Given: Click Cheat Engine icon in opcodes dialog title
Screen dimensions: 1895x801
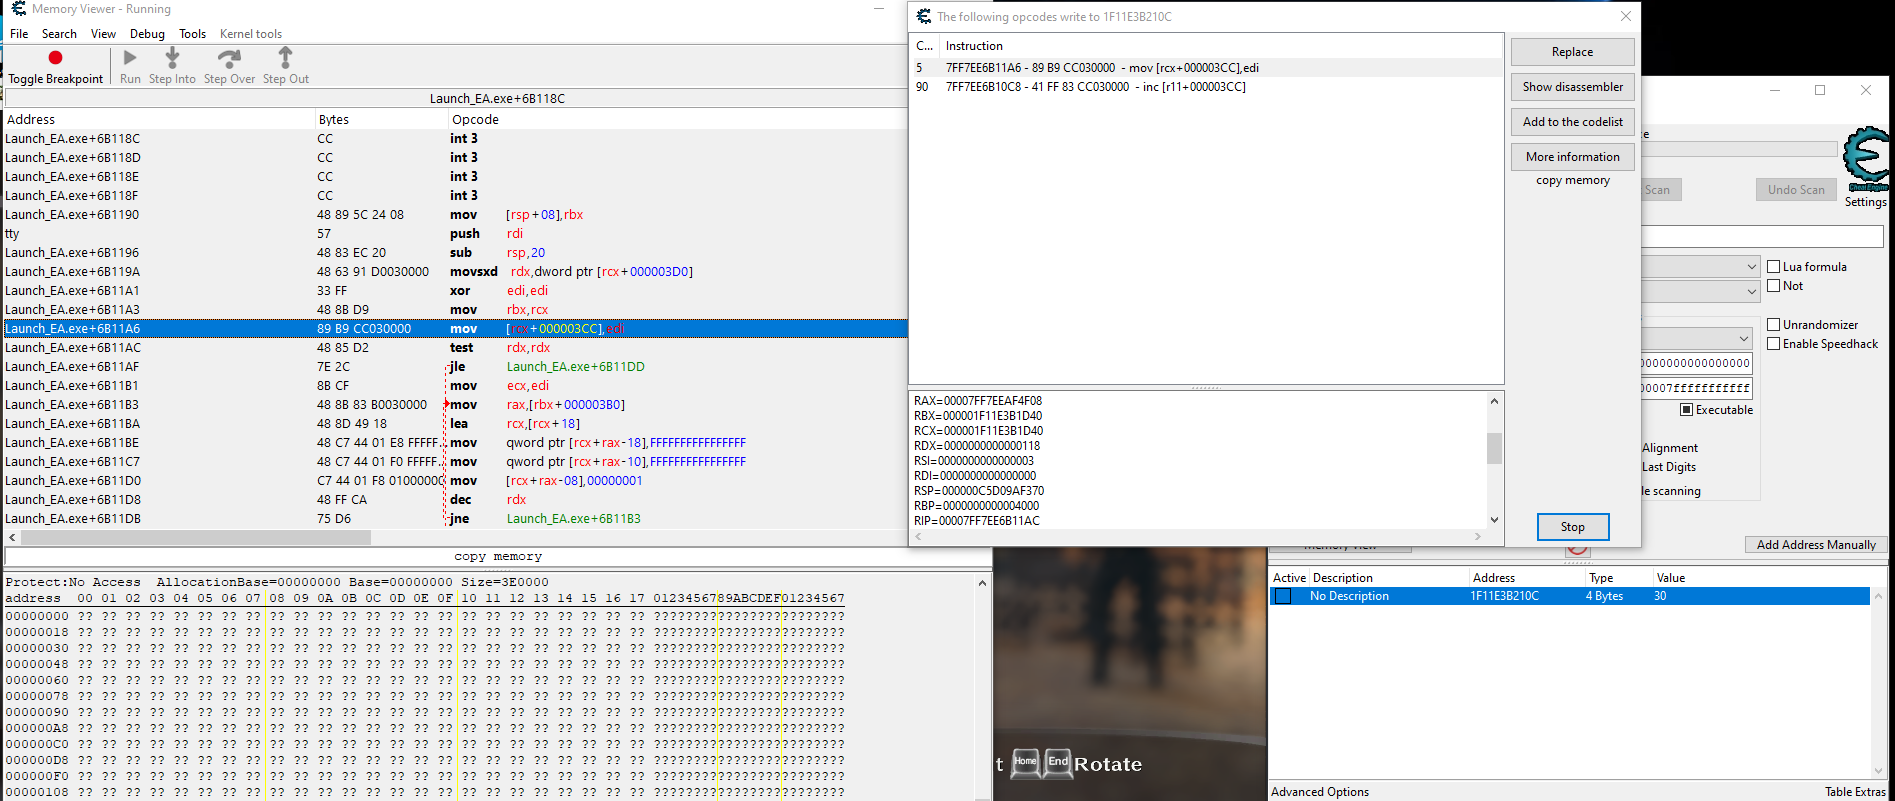Looking at the screenshot, I should point(924,16).
